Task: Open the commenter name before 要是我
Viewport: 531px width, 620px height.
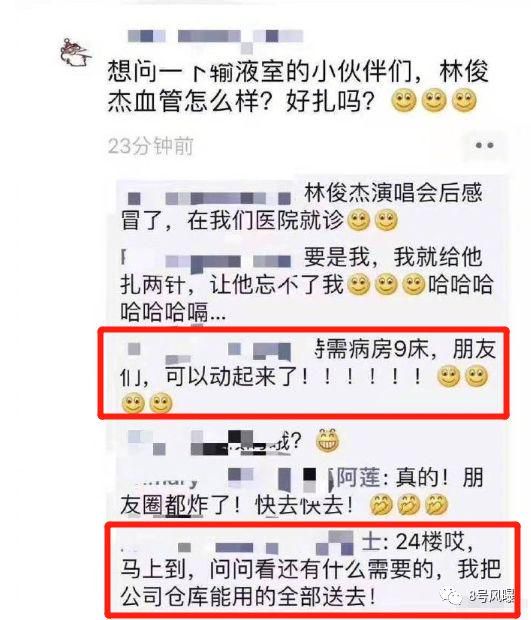Action: tap(206, 260)
